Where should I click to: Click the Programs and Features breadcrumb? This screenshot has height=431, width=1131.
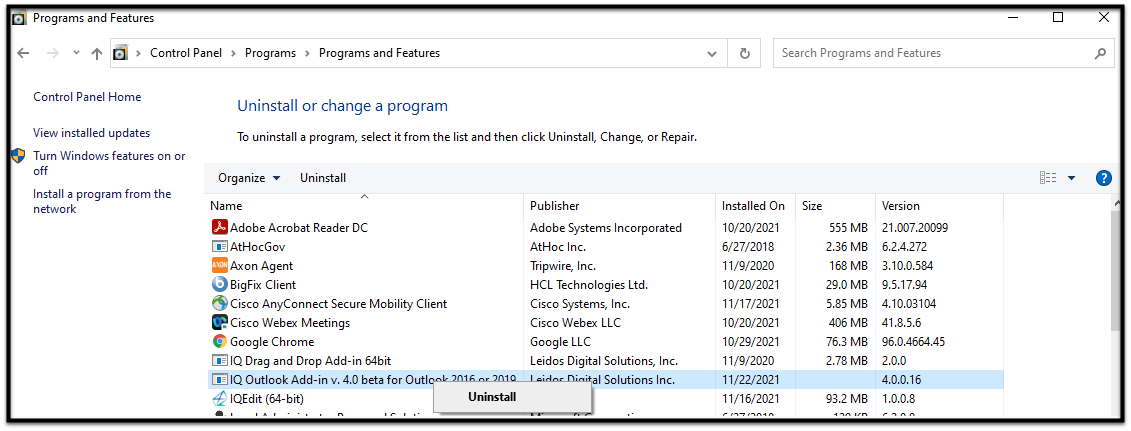point(379,53)
